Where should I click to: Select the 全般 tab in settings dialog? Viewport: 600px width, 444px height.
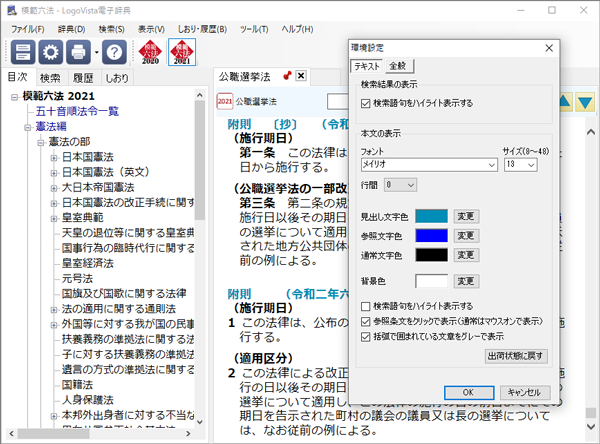coord(398,66)
